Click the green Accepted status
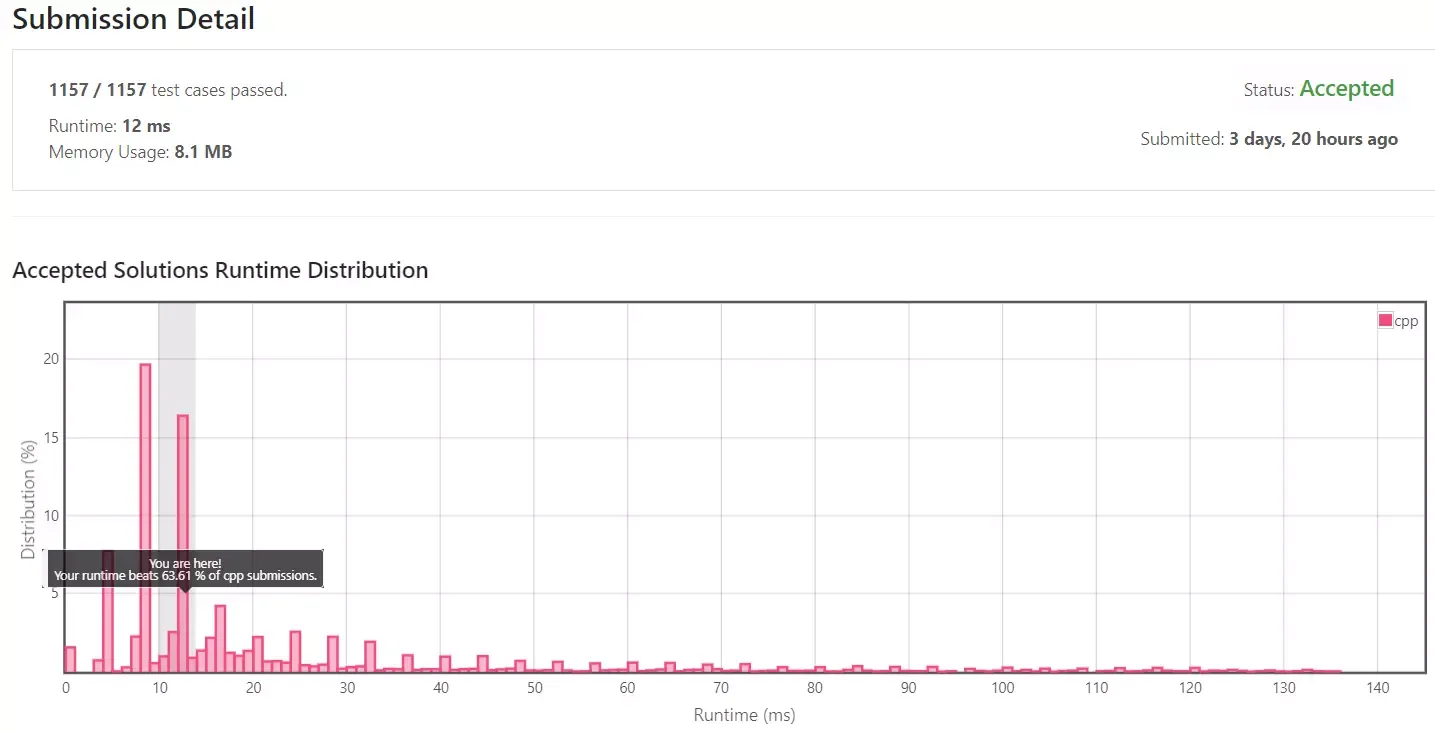Viewport: 1435px width, 733px height. pyautogui.click(x=1346, y=89)
